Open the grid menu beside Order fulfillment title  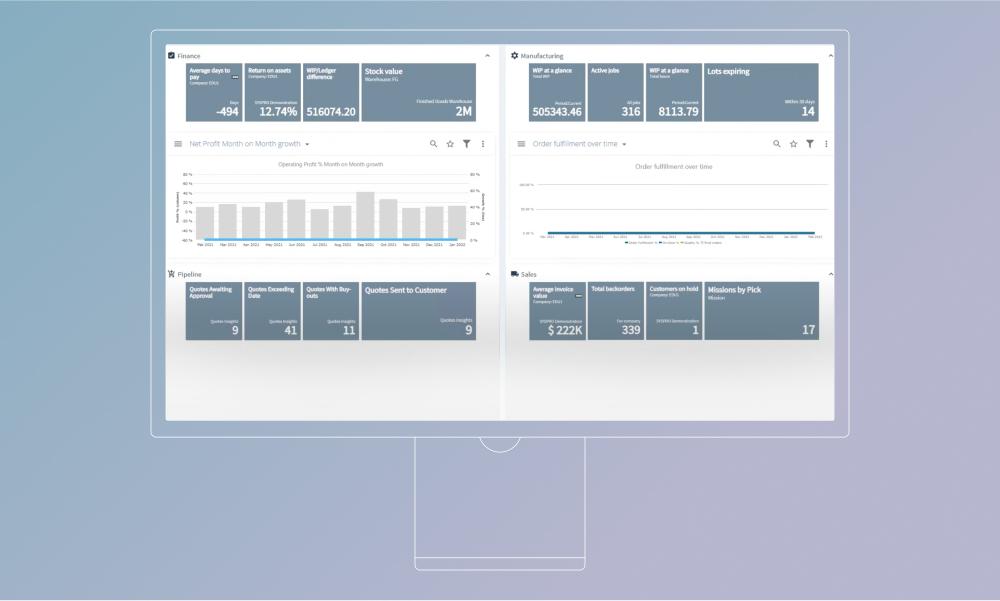[x=522, y=143]
